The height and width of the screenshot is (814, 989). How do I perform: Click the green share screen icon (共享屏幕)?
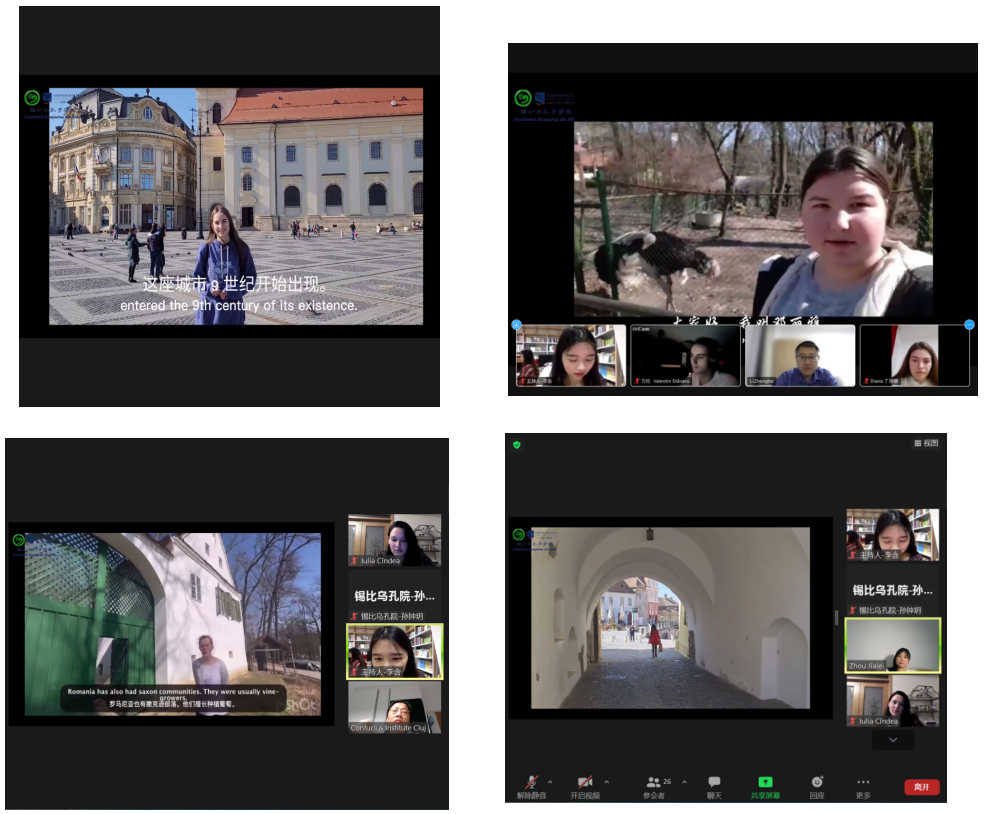click(x=765, y=782)
